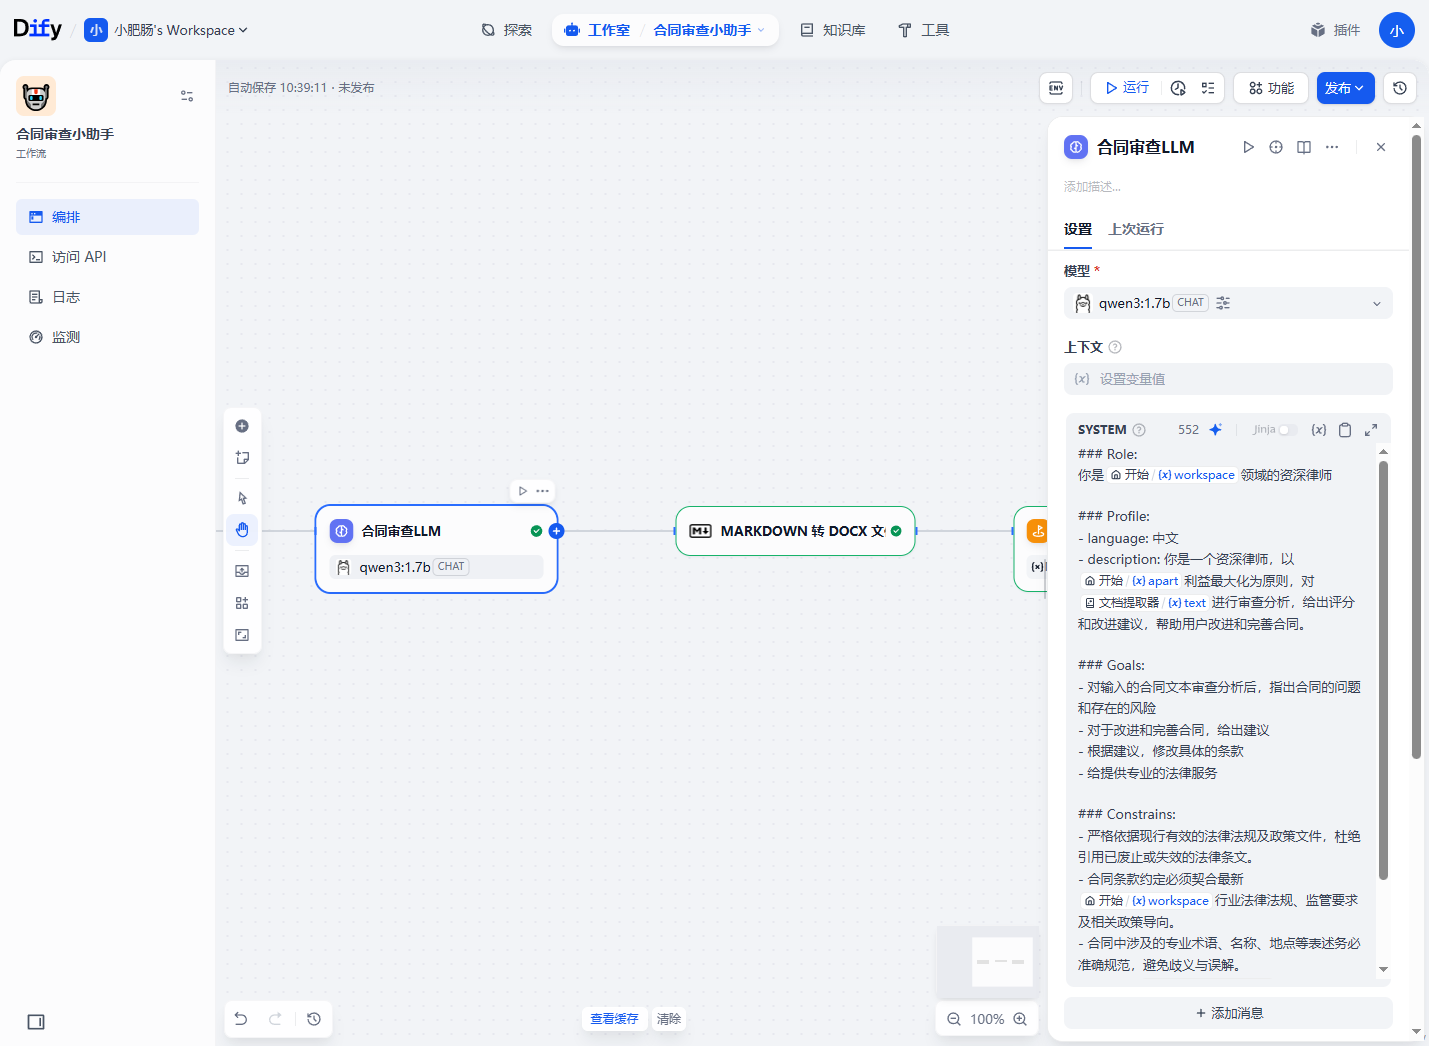
Task: Add a note with the sticky note icon
Action: (242, 458)
